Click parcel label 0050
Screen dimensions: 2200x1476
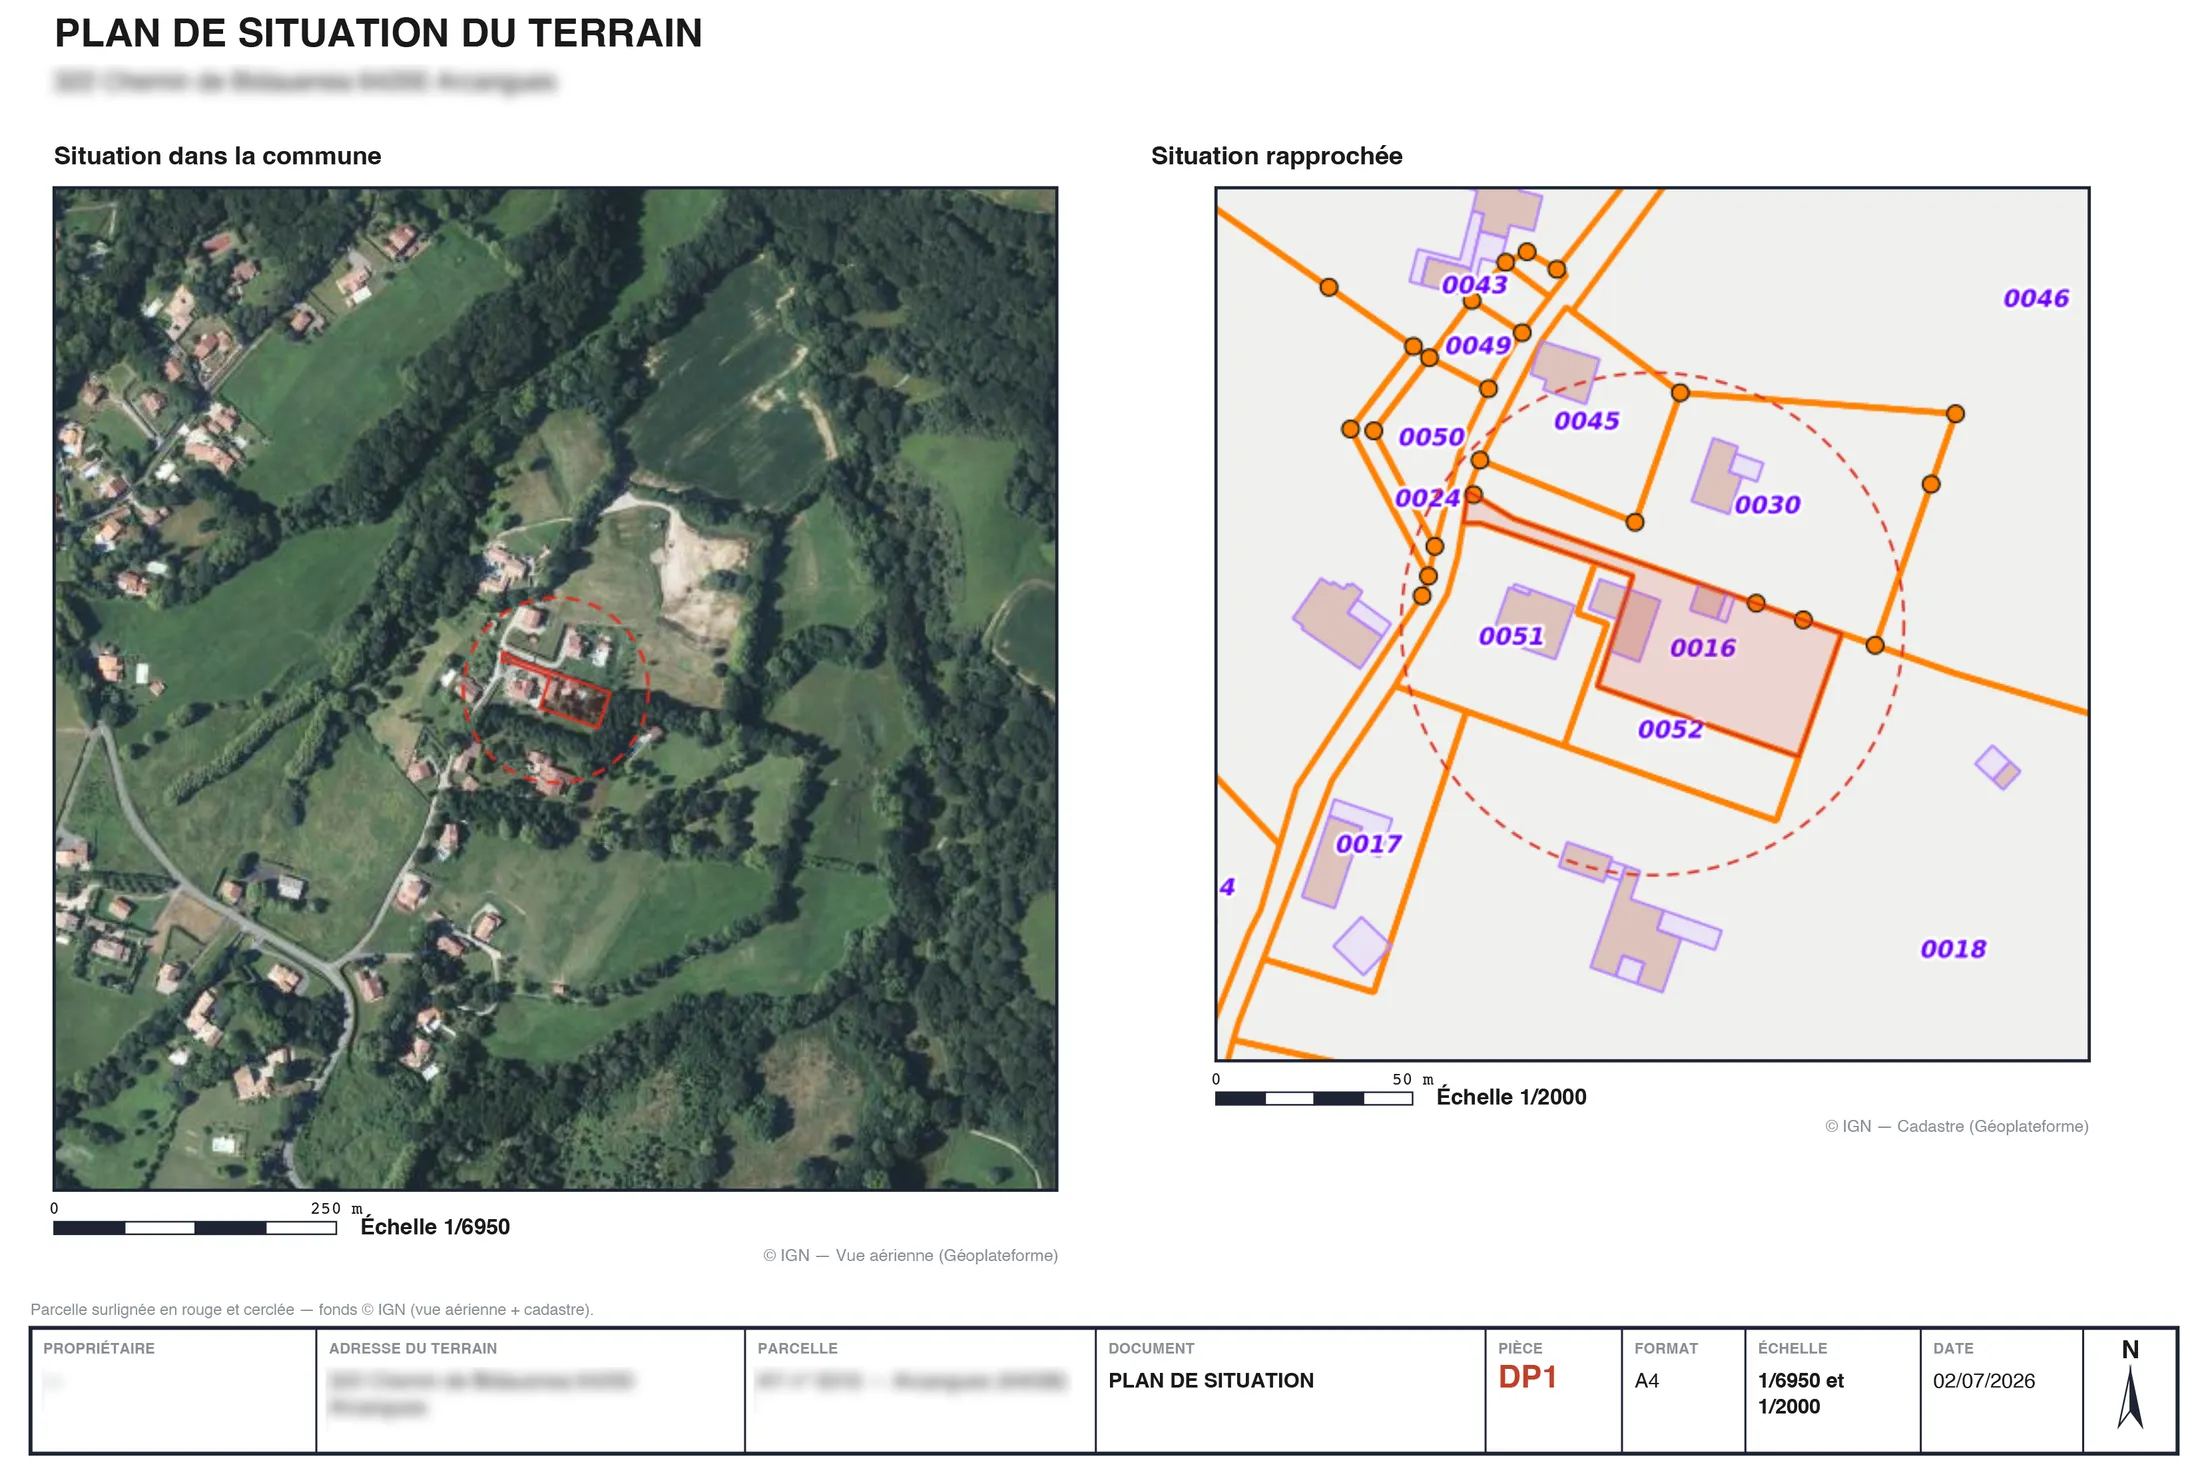[1431, 437]
